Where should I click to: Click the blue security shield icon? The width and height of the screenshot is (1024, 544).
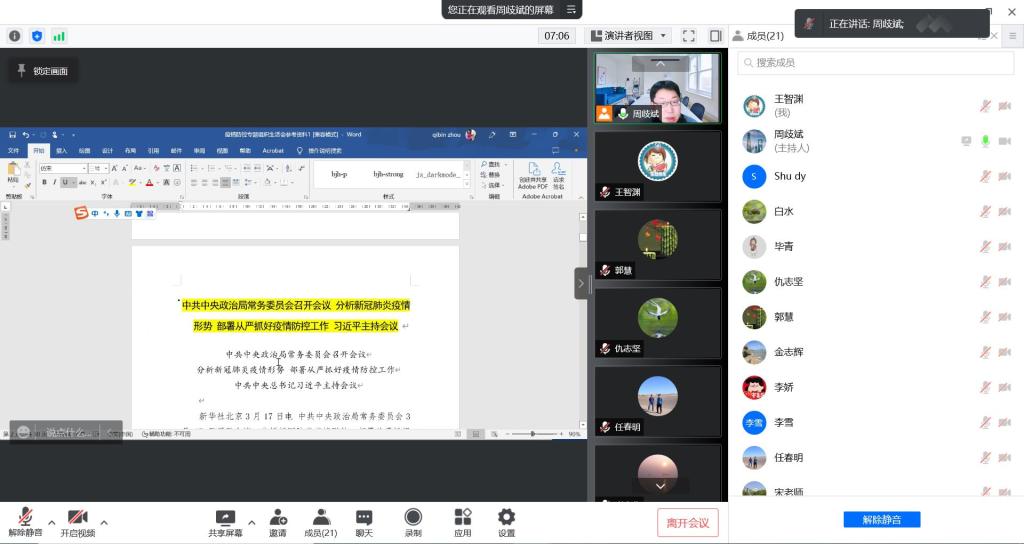point(37,36)
